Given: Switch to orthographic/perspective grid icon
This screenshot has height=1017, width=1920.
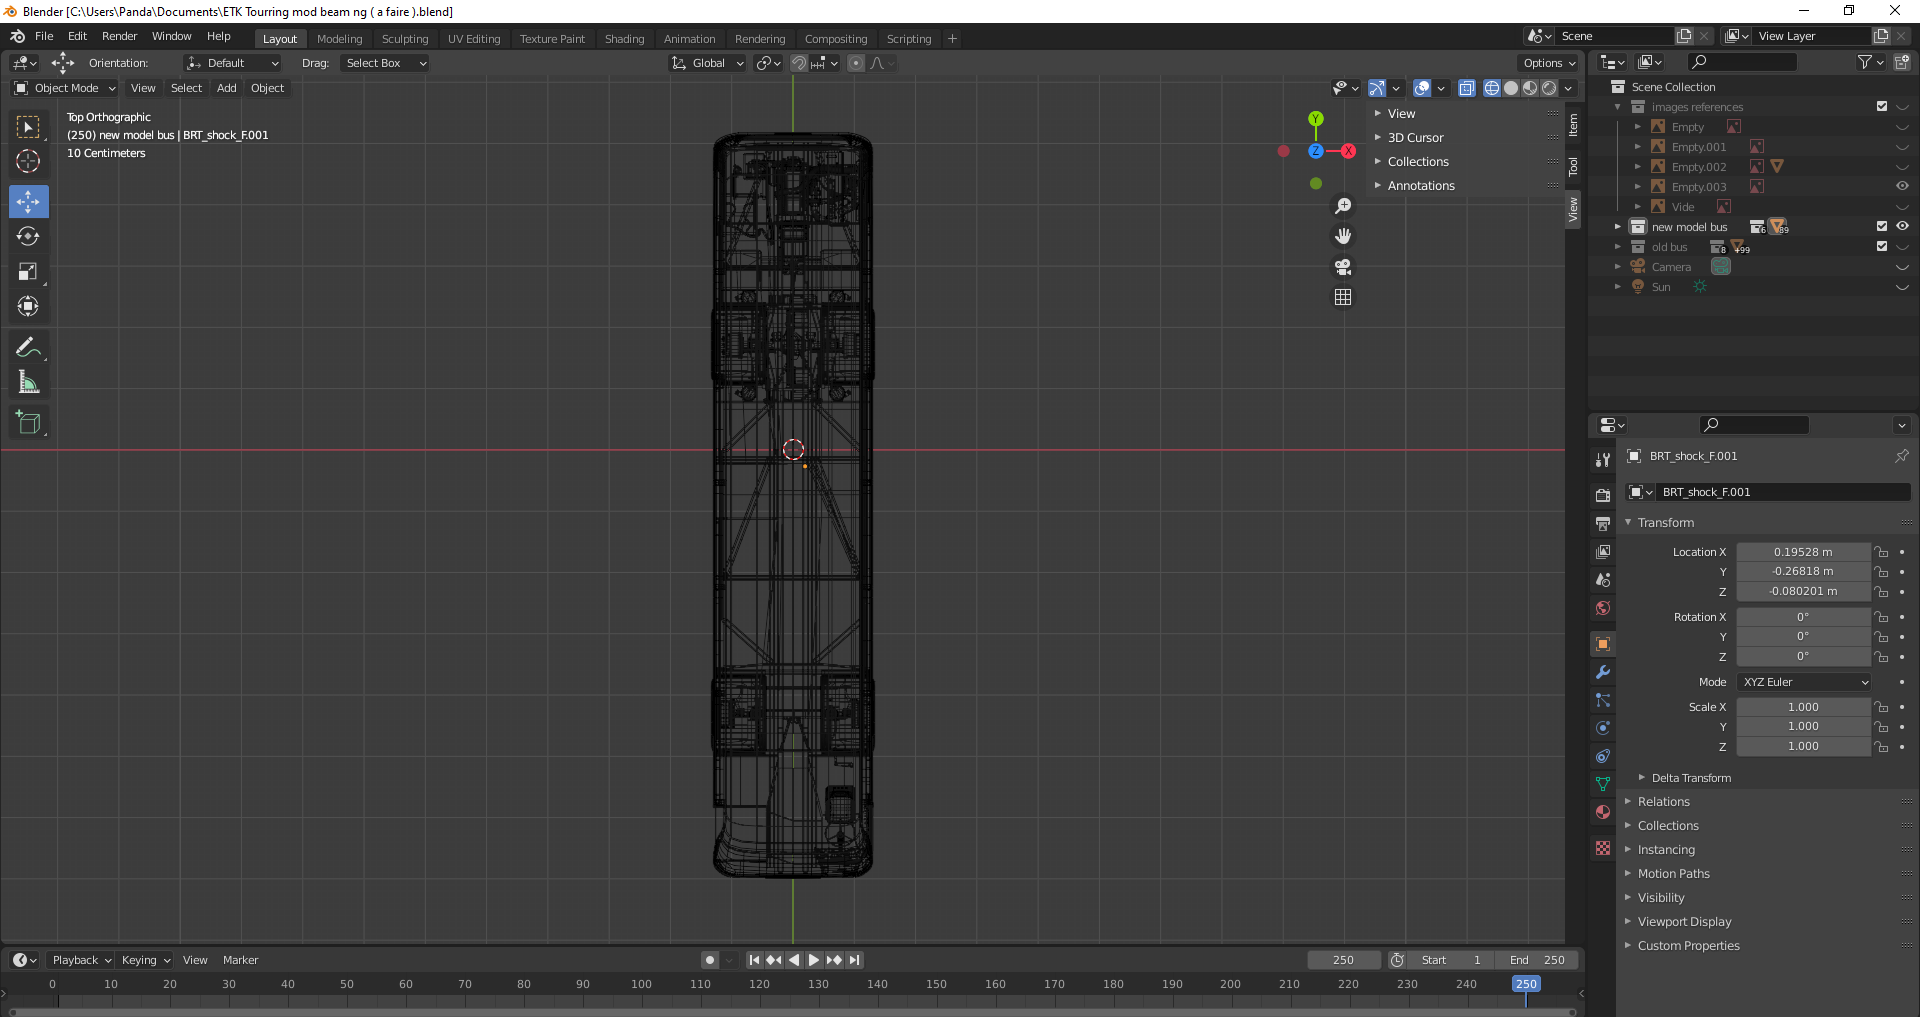Looking at the screenshot, I should (x=1343, y=298).
